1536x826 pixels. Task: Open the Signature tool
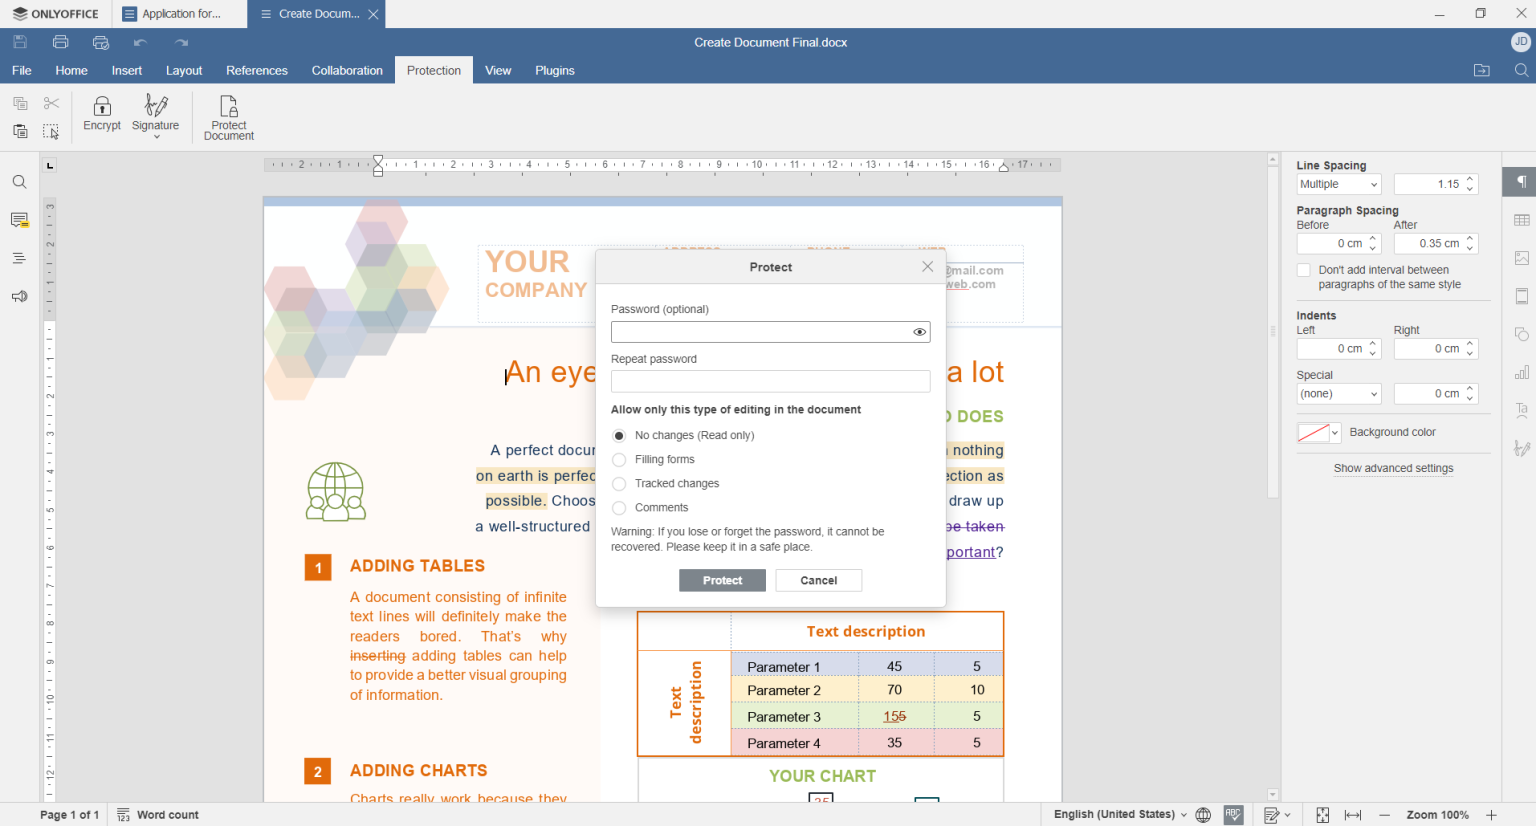coord(155,116)
